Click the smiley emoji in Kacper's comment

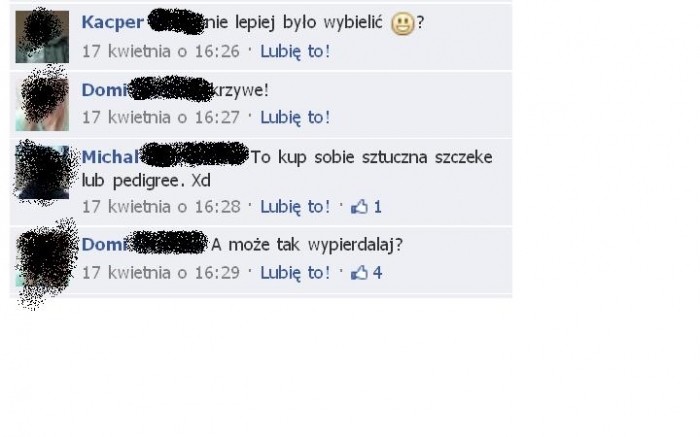(x=402, y=24)
